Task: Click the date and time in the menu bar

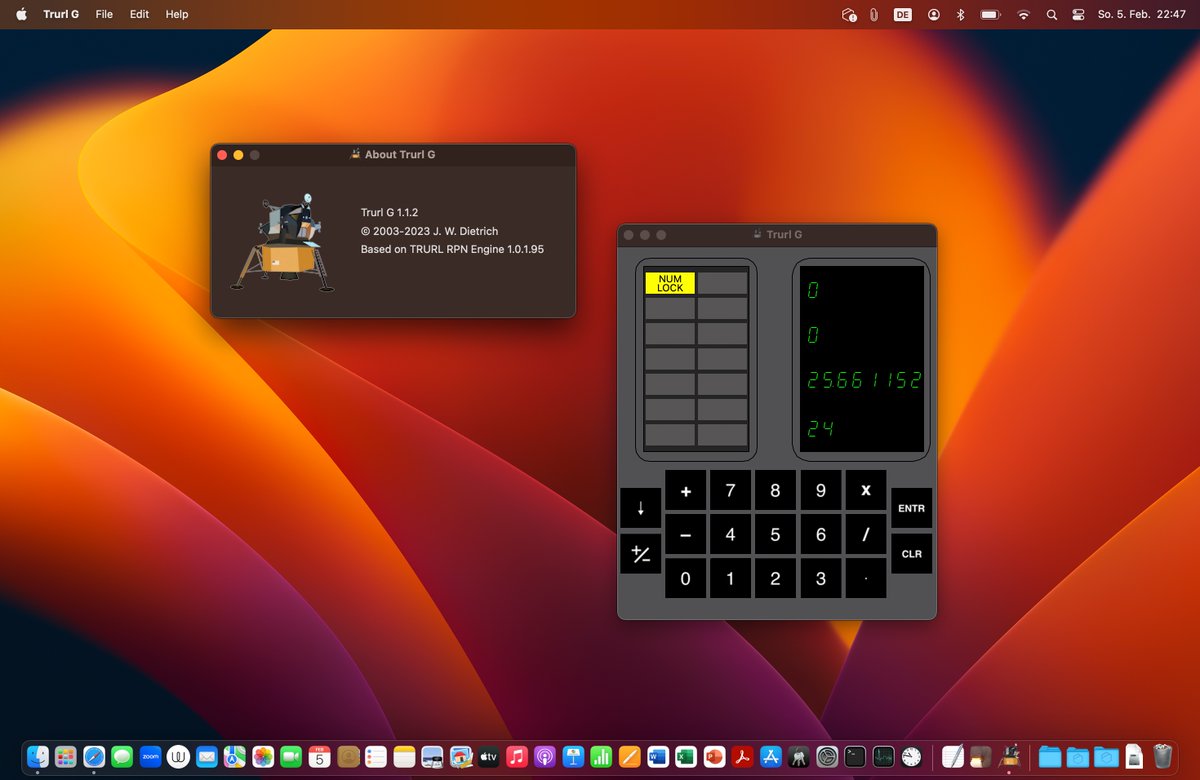Action: 1141,14
